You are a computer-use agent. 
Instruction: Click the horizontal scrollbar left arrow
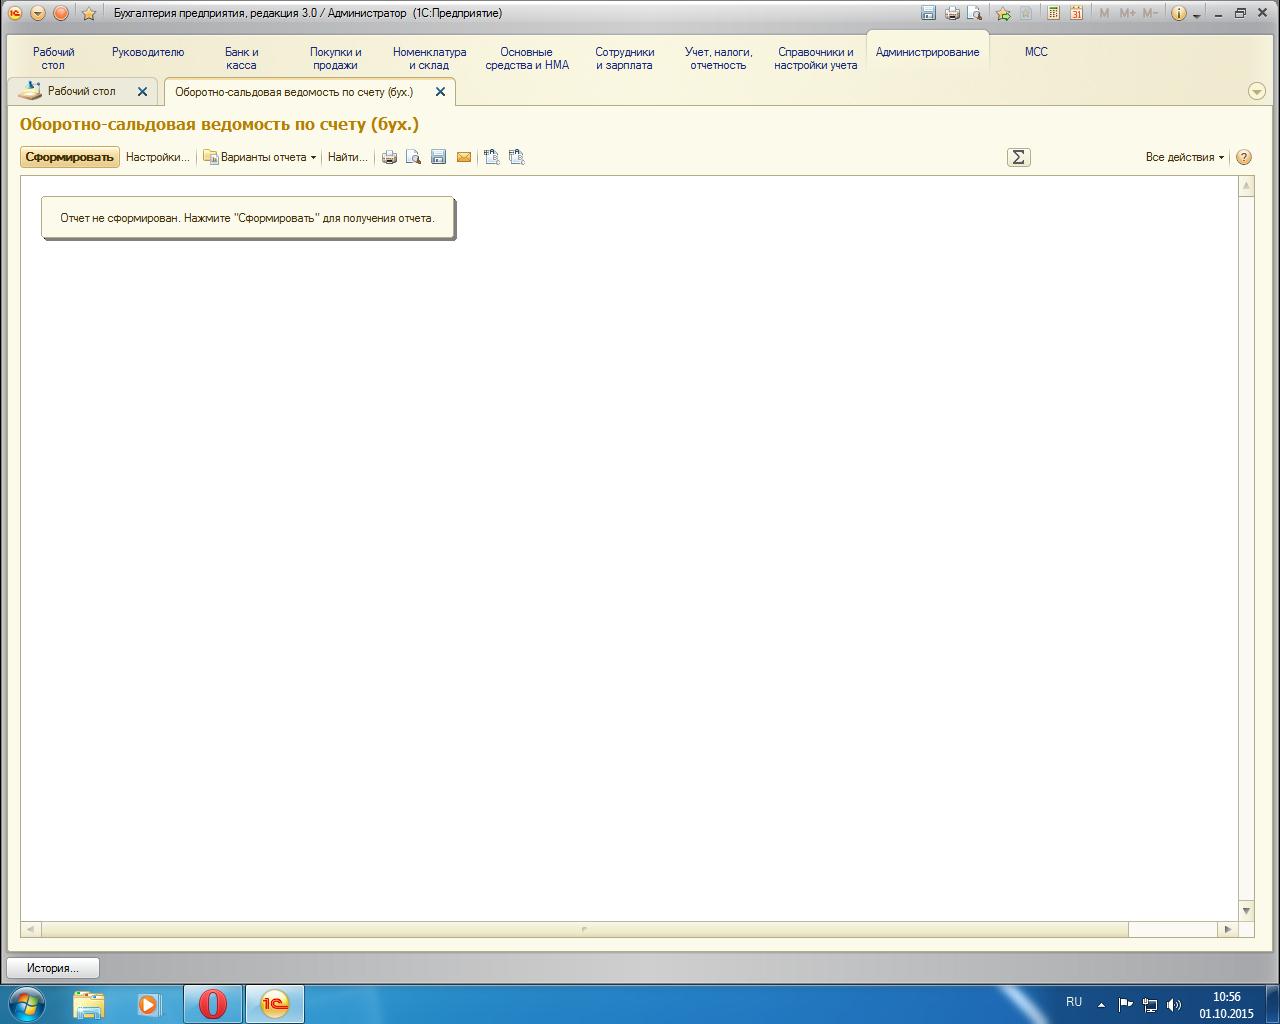pos(29,929)
